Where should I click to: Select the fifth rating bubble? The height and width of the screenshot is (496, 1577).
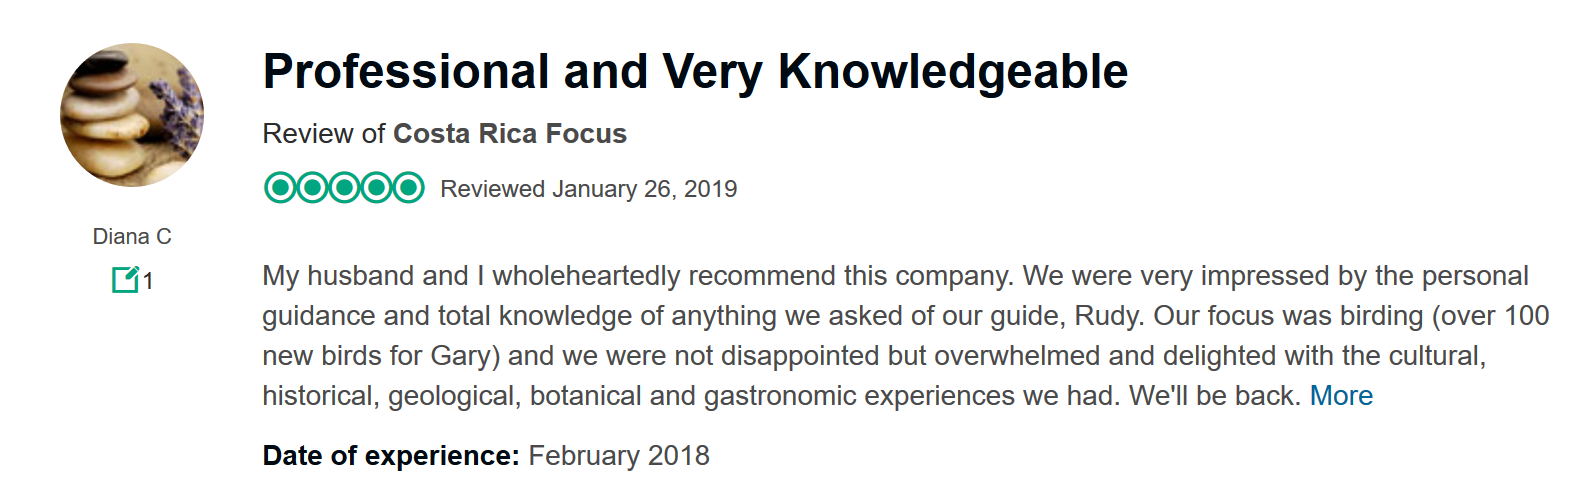click(x=408, y=187)
